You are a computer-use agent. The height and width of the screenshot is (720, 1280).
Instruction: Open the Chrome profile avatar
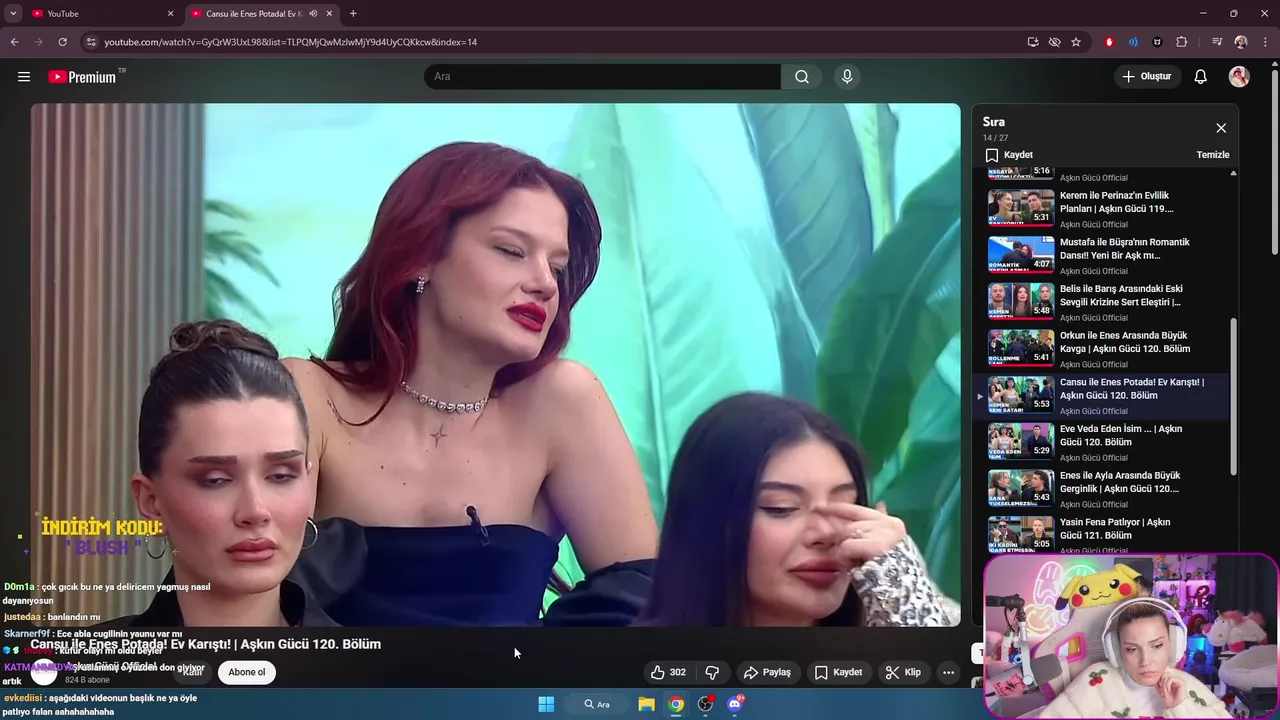(x=1241, y=42)
